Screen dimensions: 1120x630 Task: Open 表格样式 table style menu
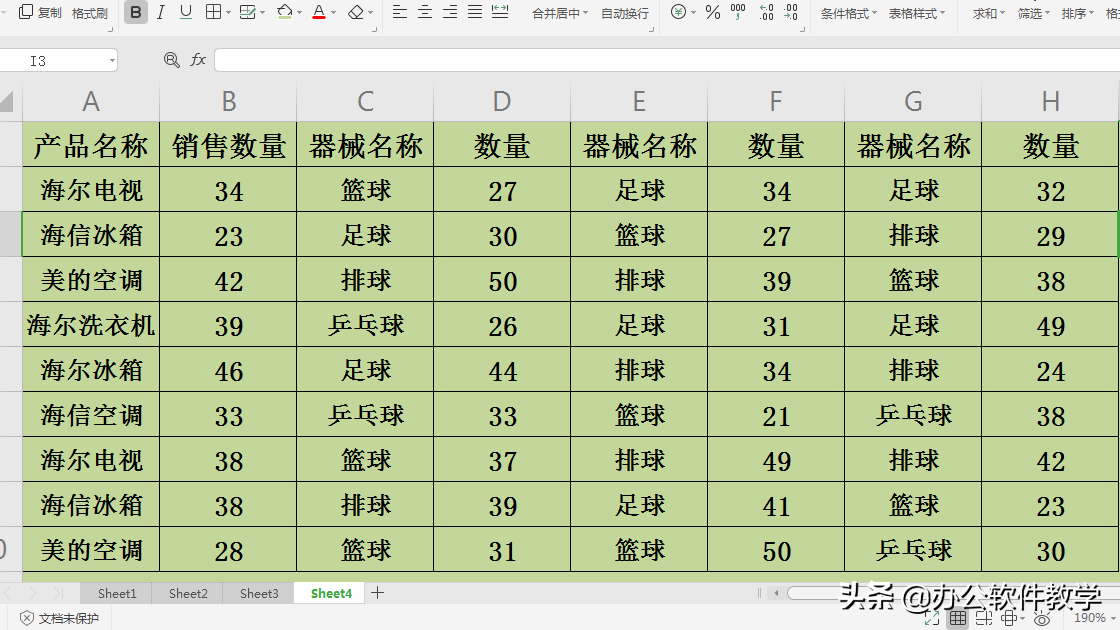point(916,13)
